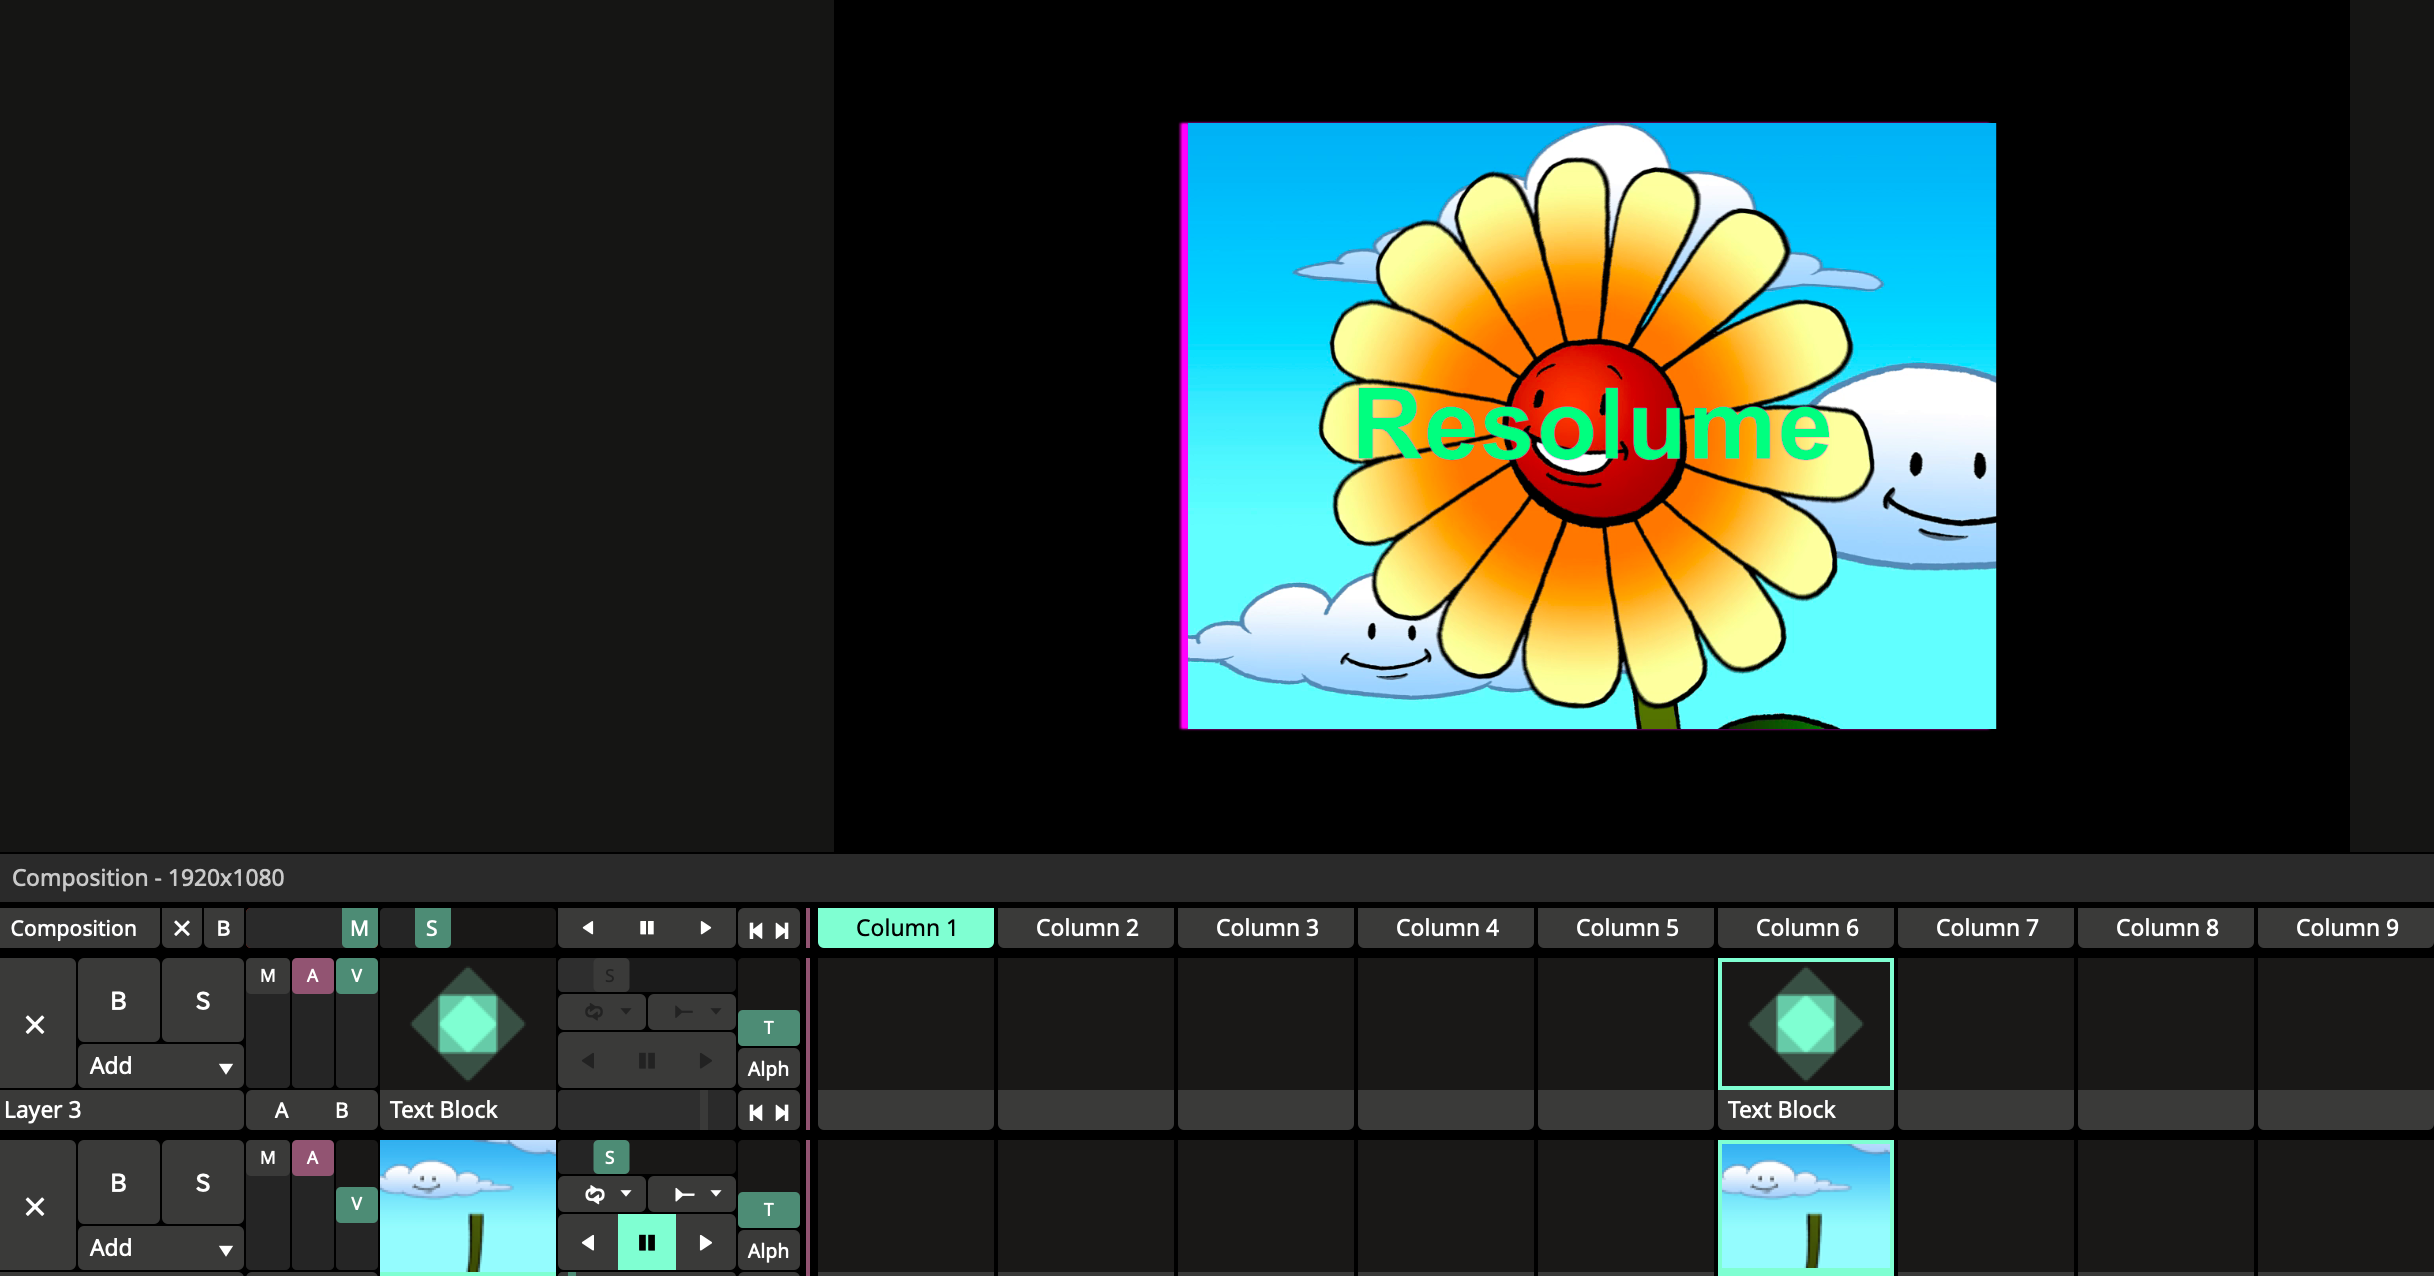Viewport: 2434px width, 1276px height.
Task: Clear composition with the X icon
Action: pyautogui.click(x=182, y=928)
